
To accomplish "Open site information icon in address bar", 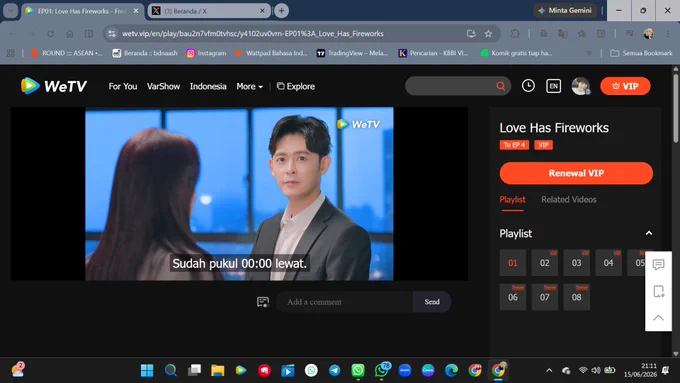I will pyautogui.click(x=112, y=33).
